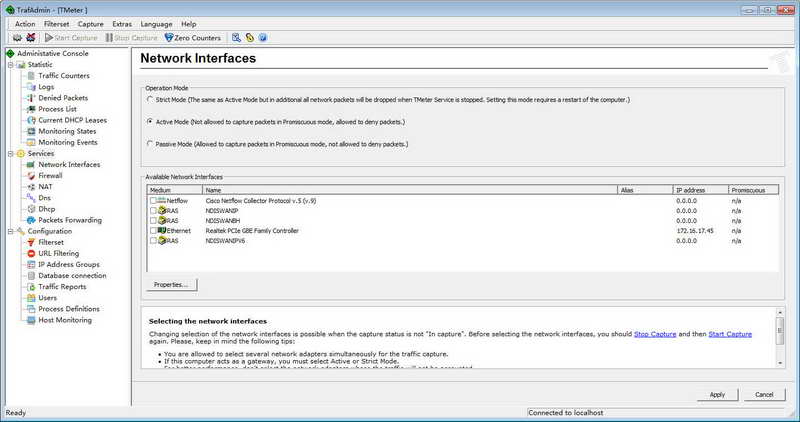Open the Language menu
This screenshot has height=422, width=800.
click(156, 24)
